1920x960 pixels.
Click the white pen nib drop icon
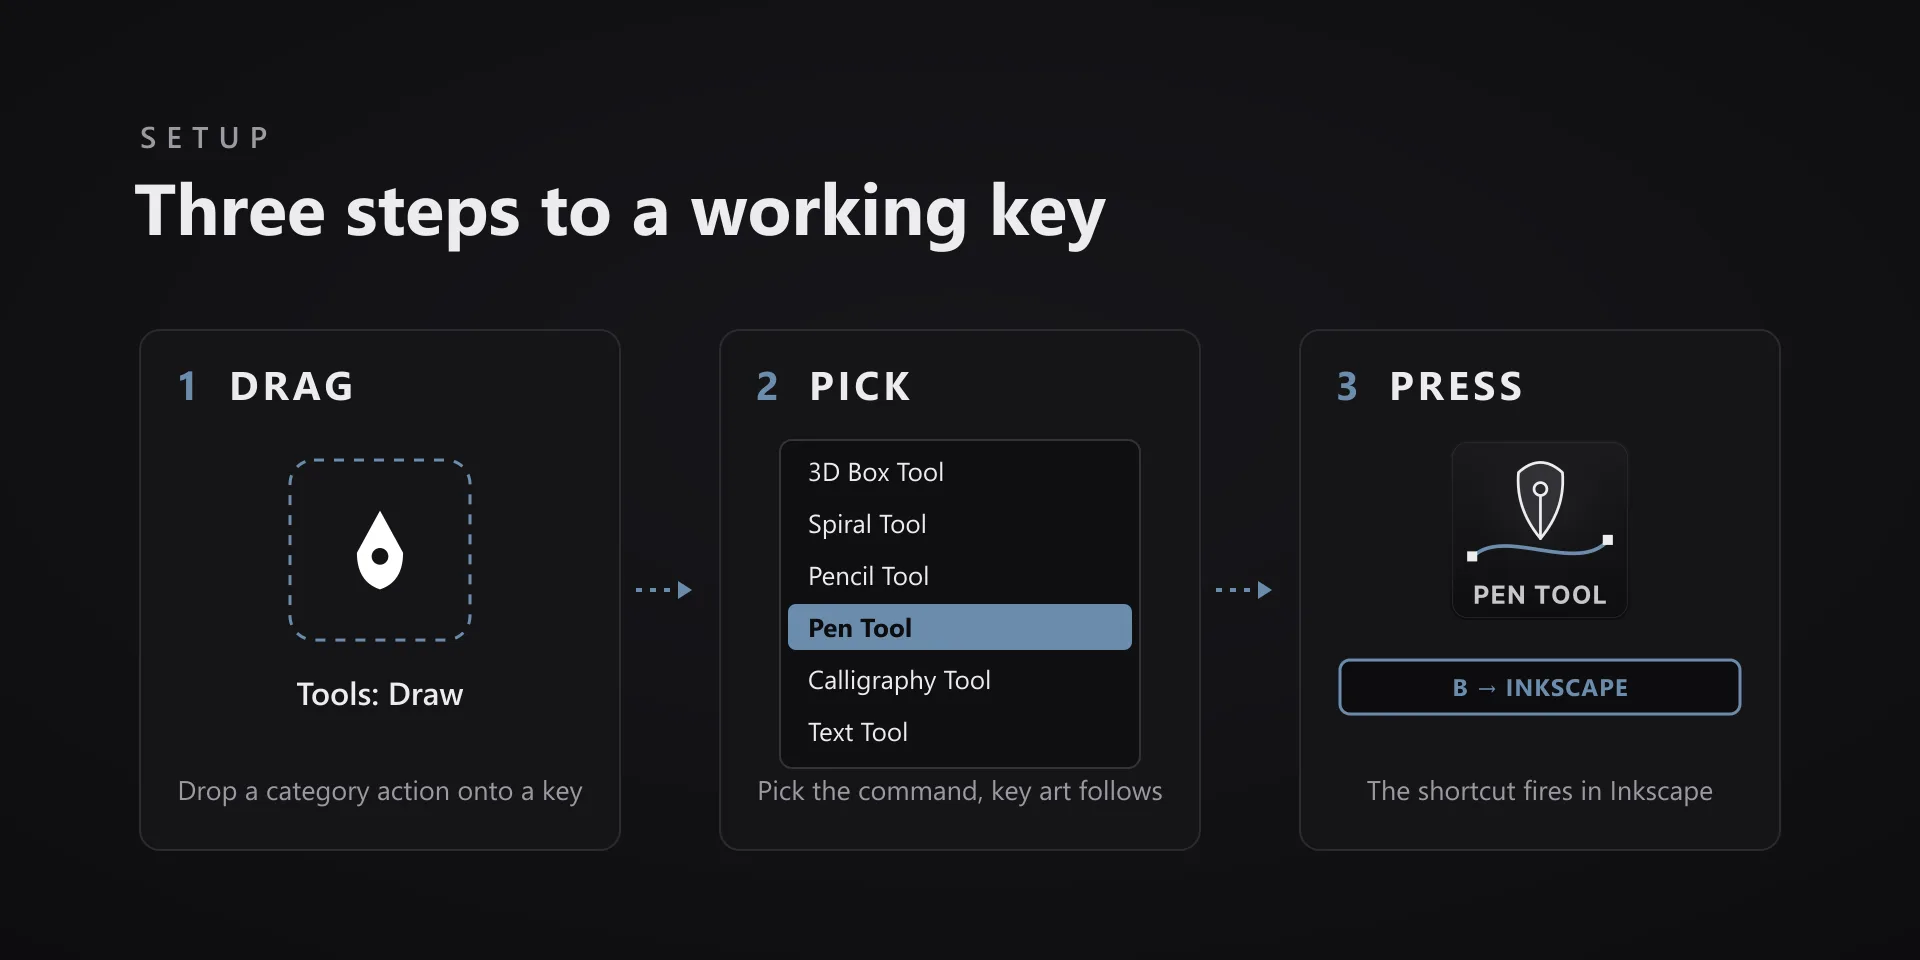[x=380, y=550]
